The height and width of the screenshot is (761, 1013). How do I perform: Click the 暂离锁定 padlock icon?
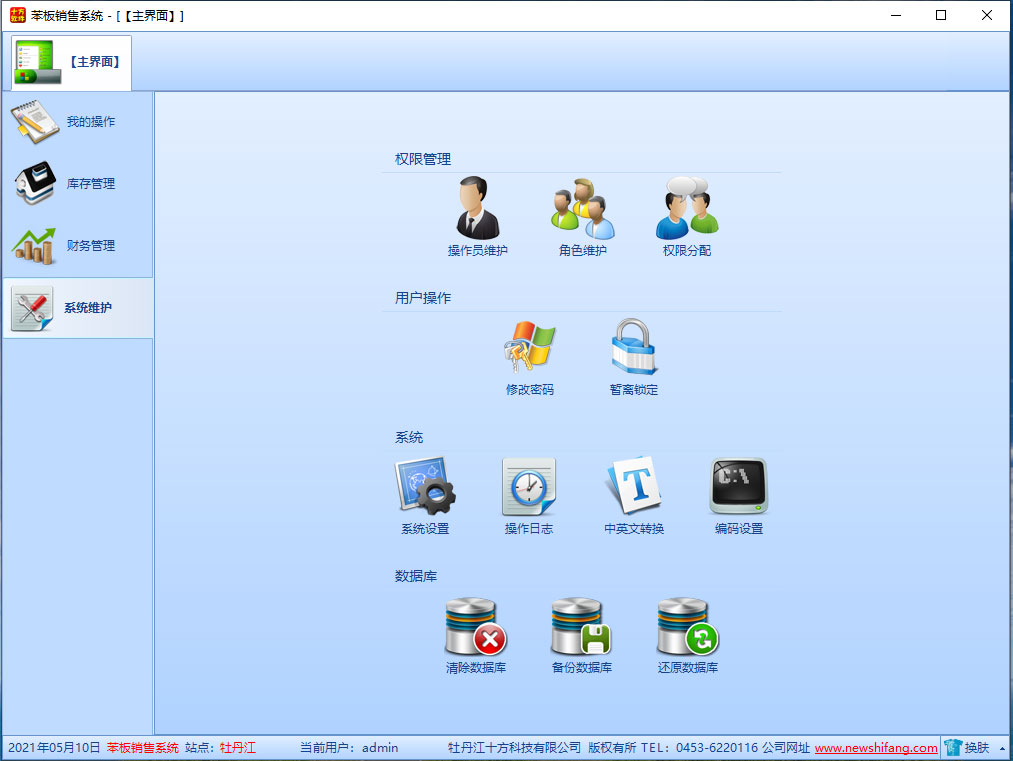634,348
